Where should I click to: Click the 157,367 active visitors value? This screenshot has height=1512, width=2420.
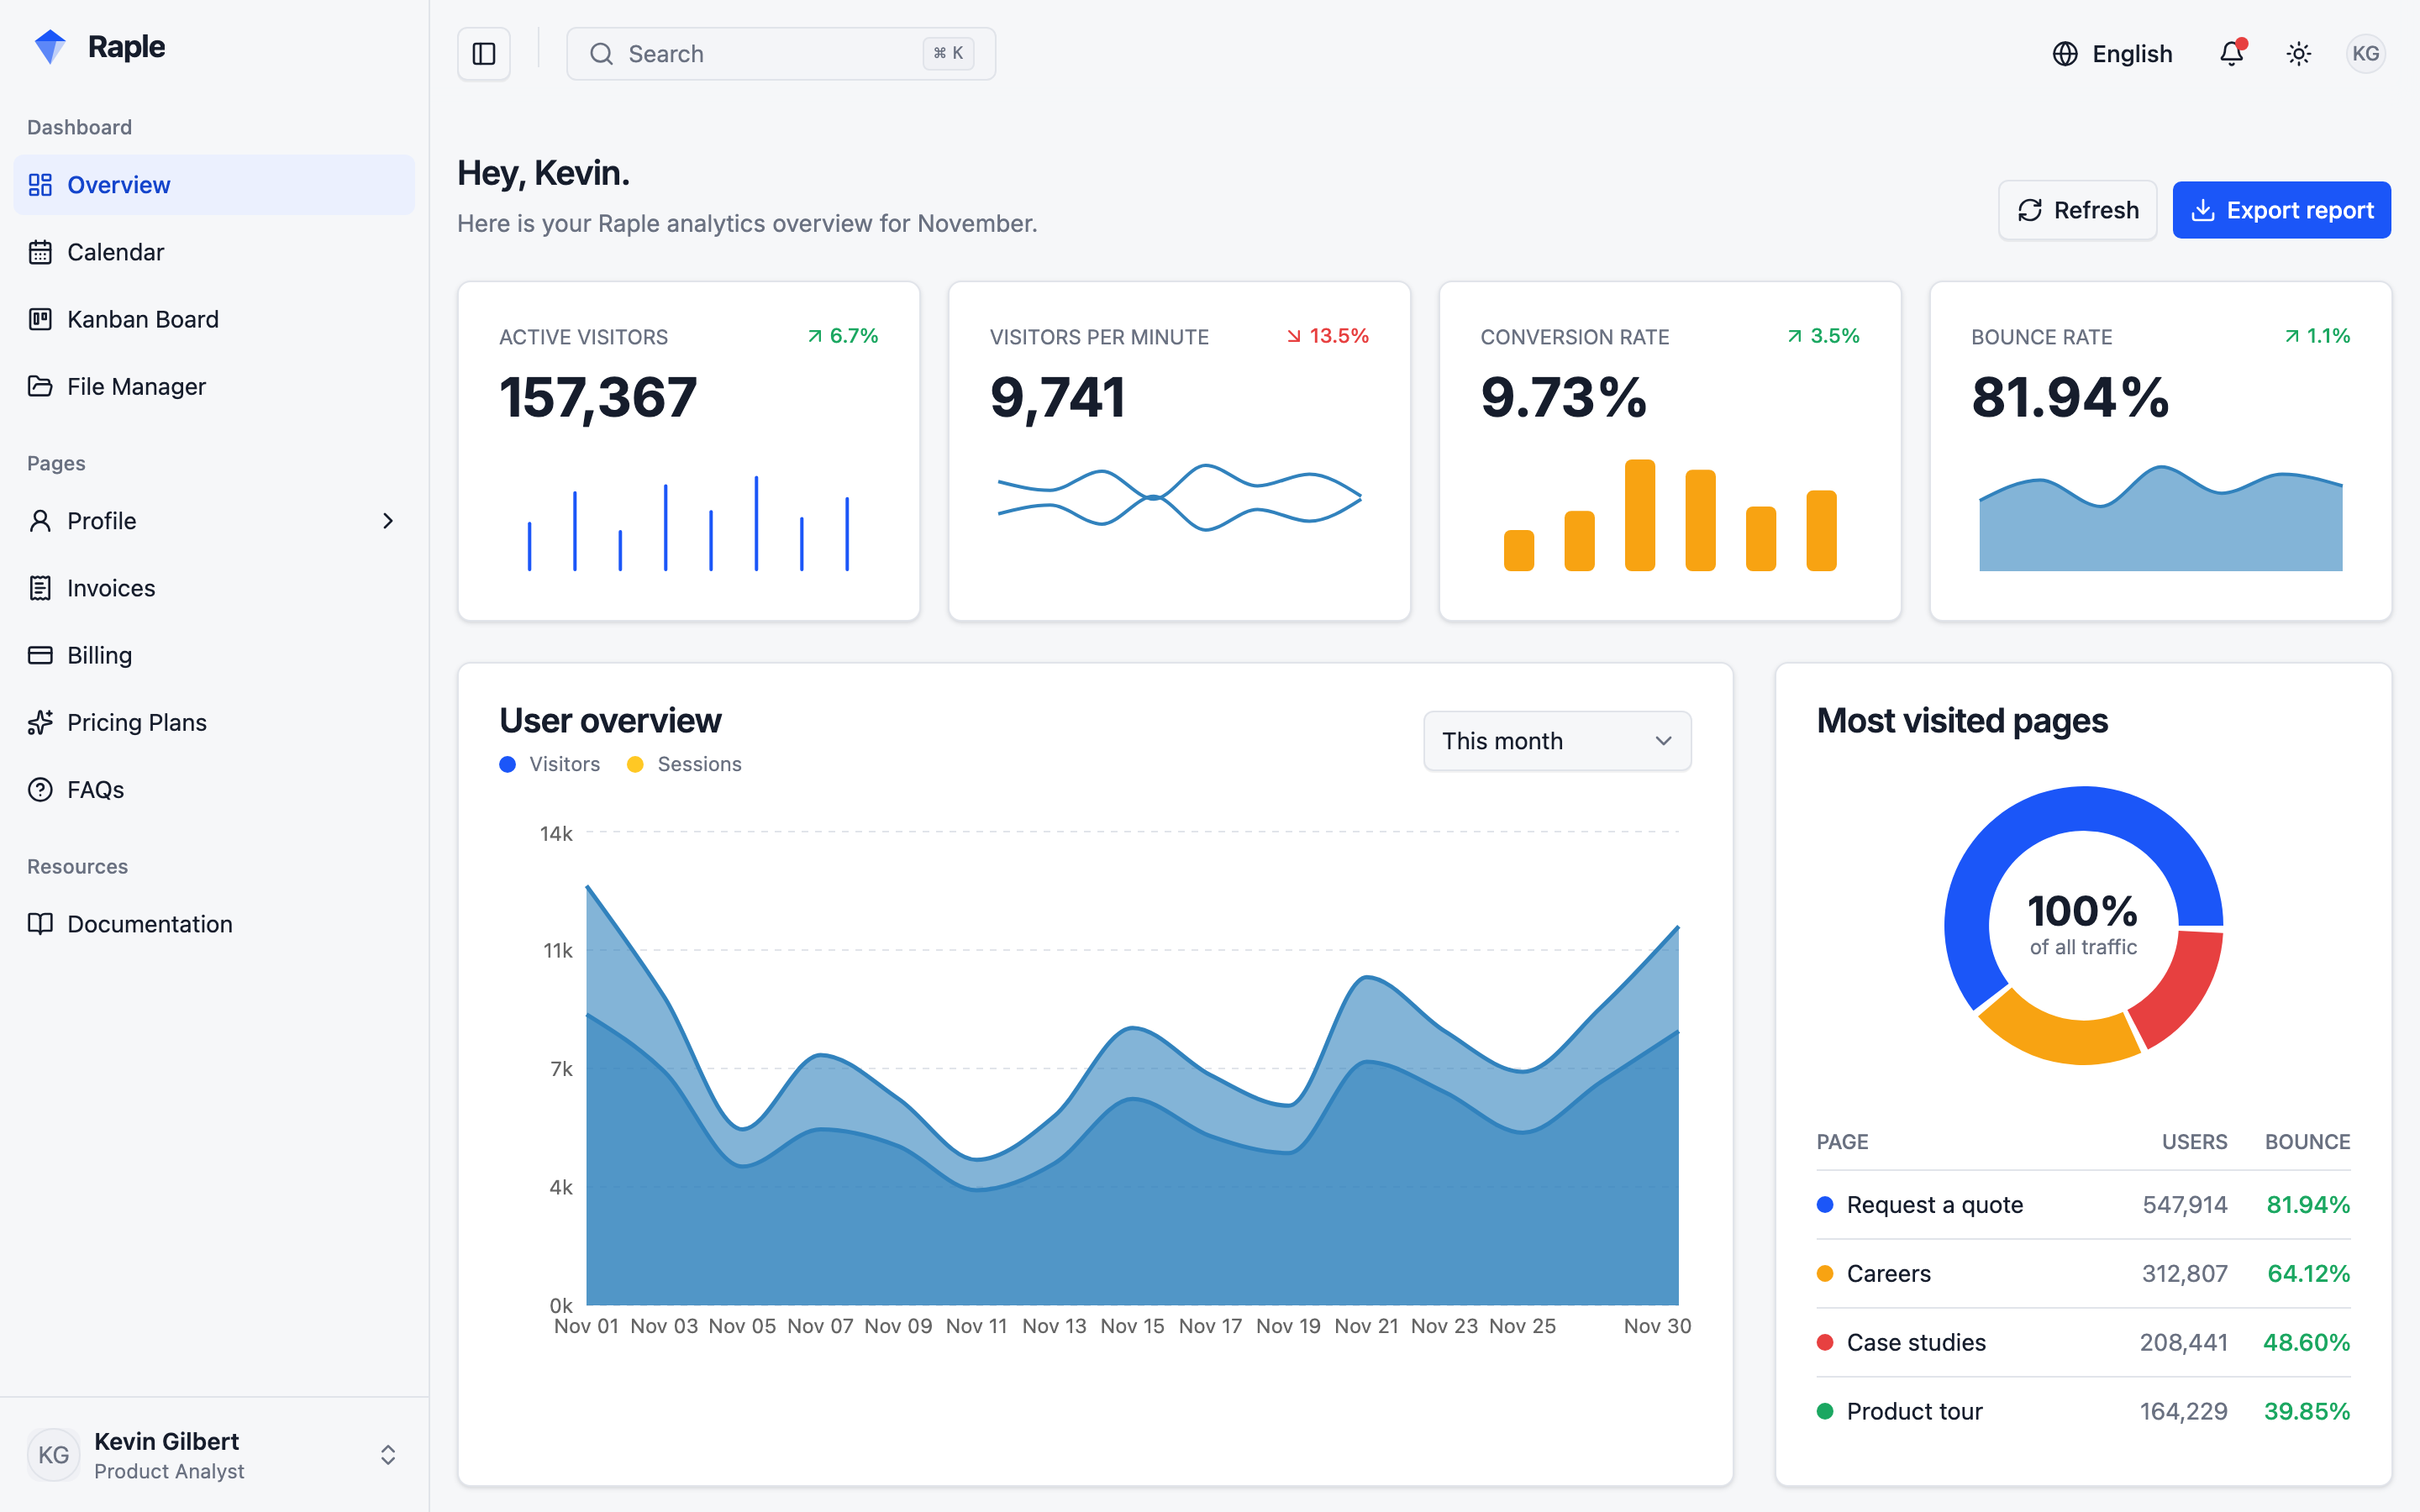[598, 397]
